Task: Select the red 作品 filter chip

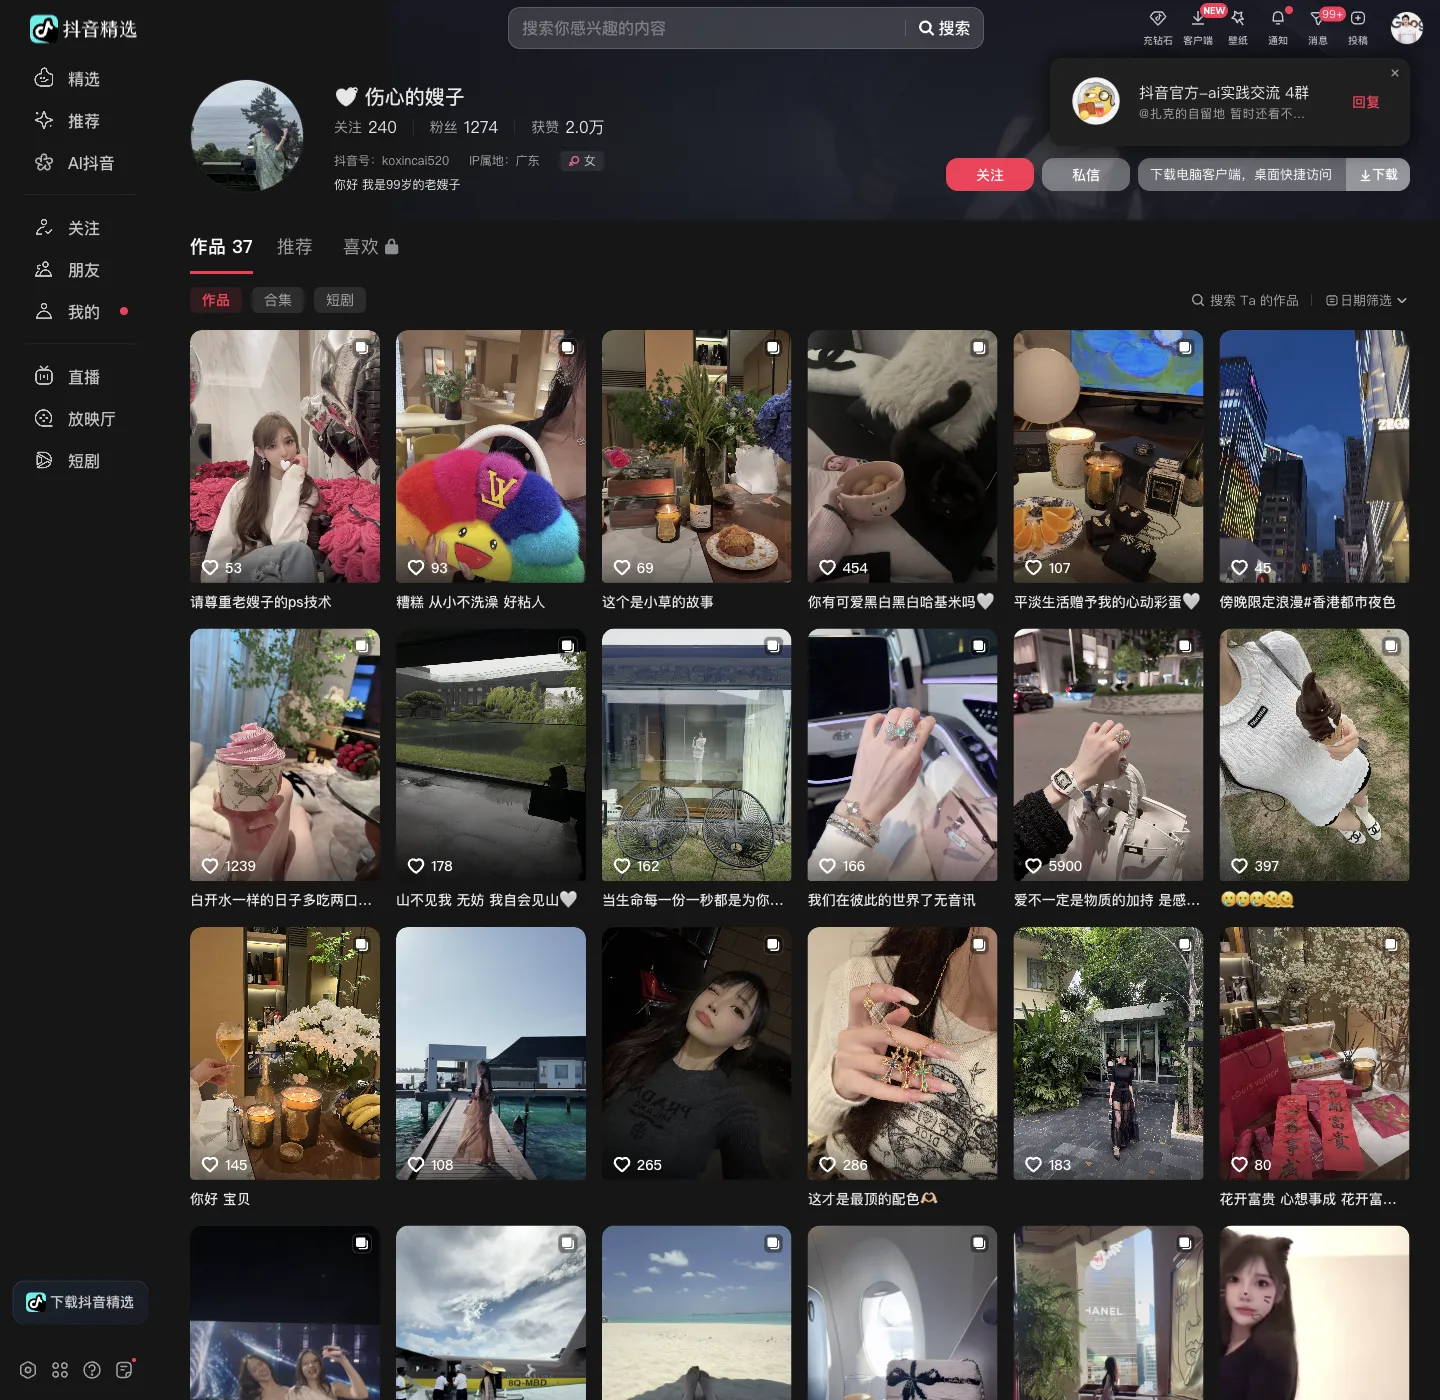Action: (216, 300)
